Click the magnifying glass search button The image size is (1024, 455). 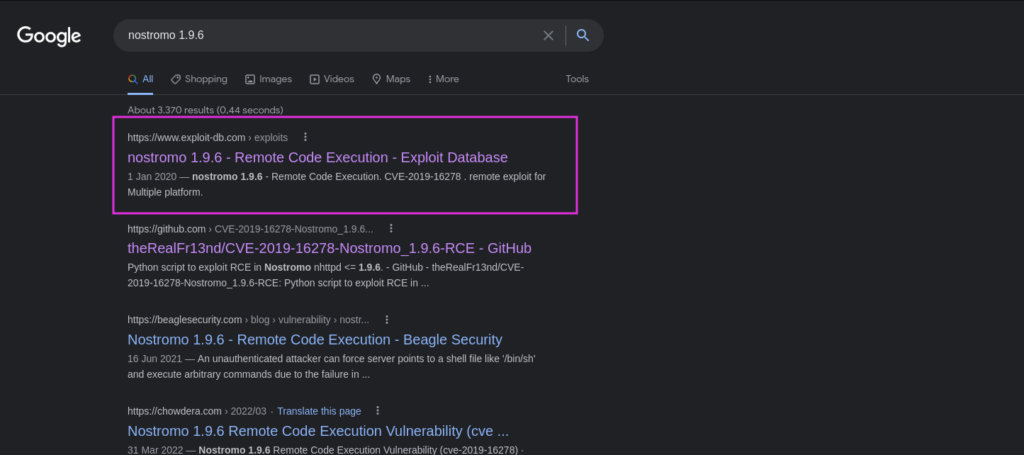click(583, 36)
